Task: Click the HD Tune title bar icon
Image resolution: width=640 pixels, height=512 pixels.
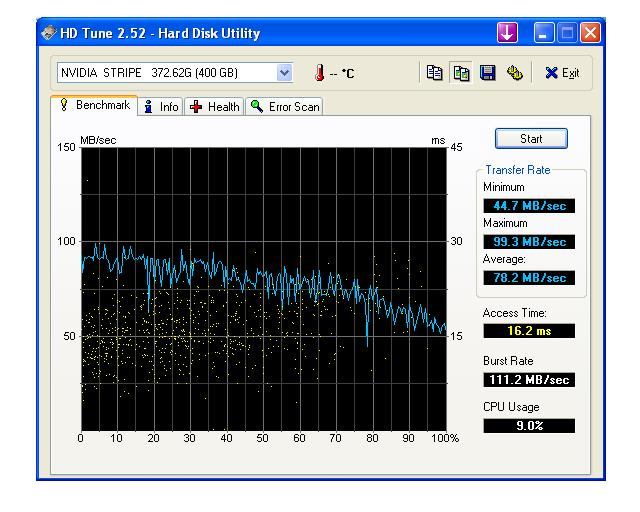Action: click(49, 33)
